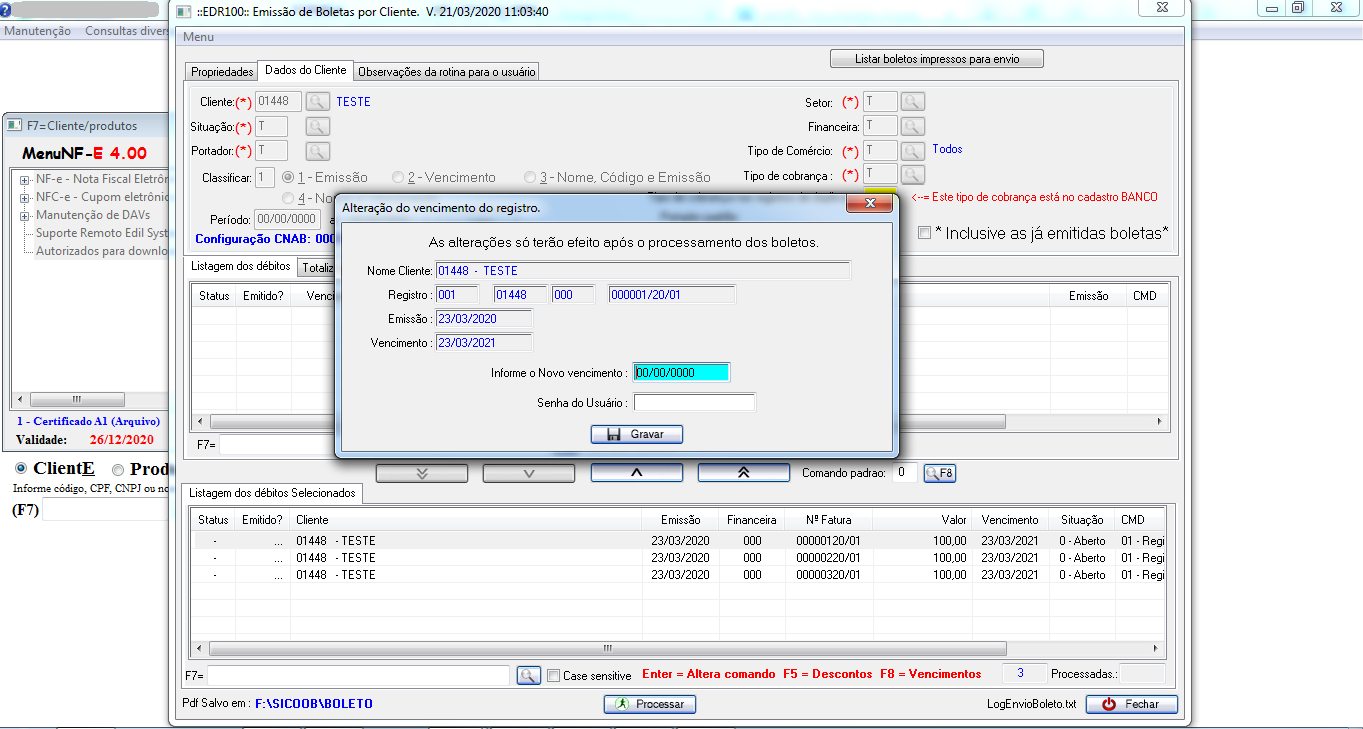
Task: Enable the Case sensitive checkbox
Action: pos(554,676)
